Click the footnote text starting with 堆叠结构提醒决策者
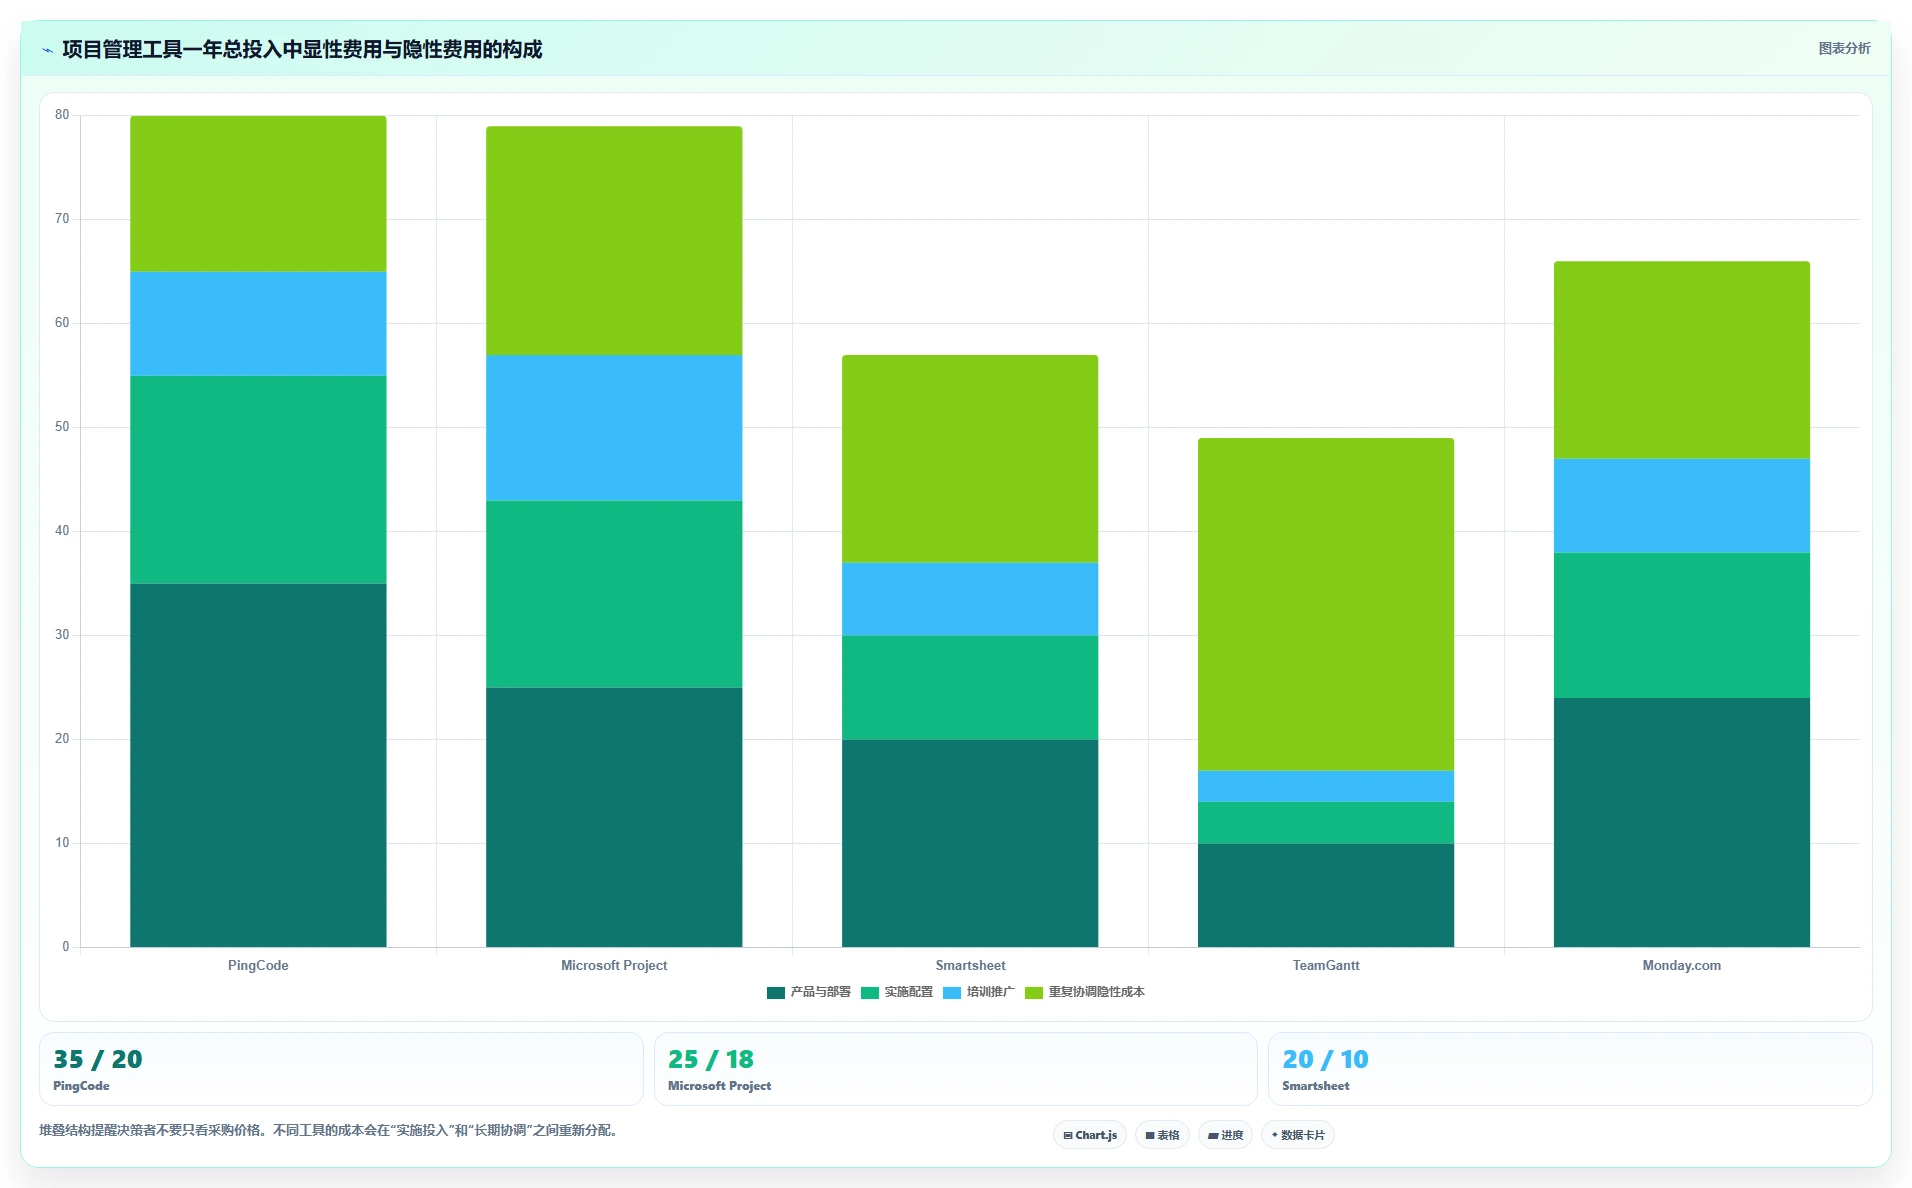The width and height of the screenshot is (1912, 1188). tap(329, 1131)
